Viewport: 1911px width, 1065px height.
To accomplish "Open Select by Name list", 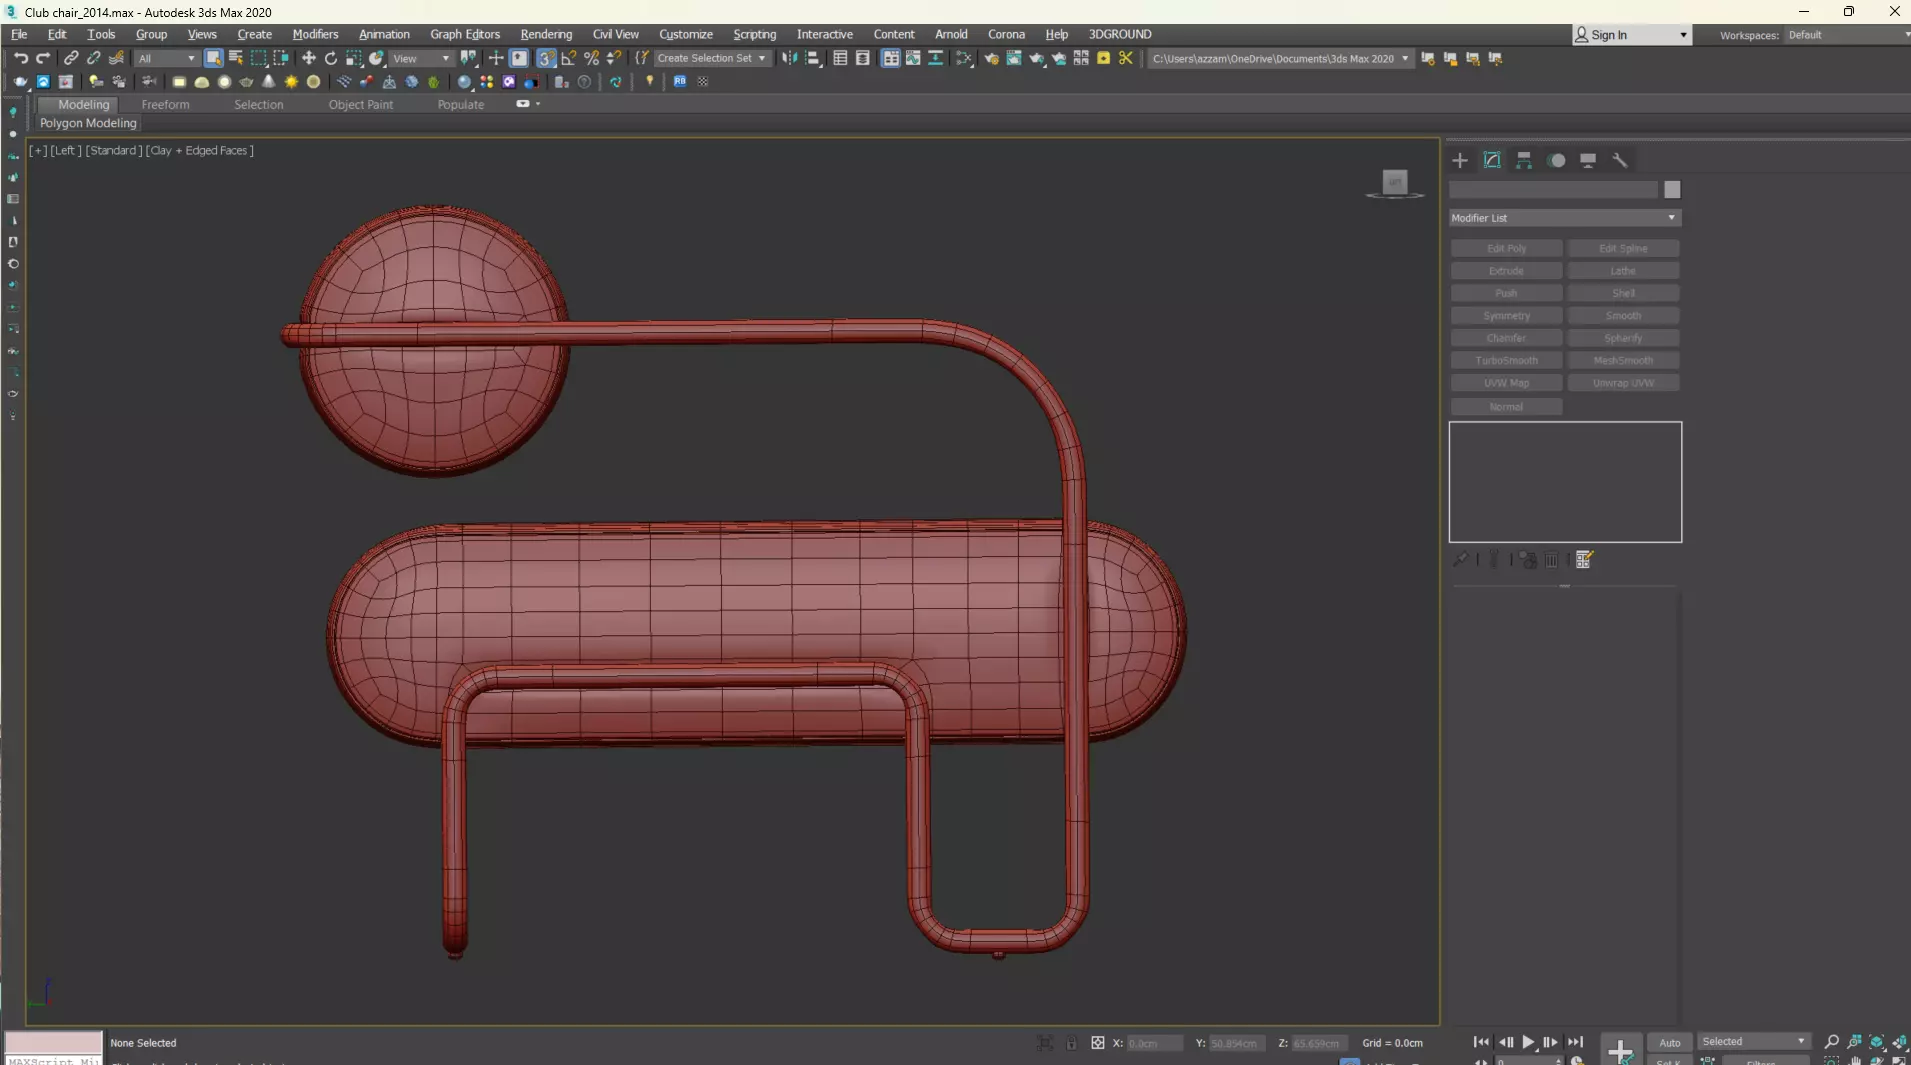I will coord(236,58).
